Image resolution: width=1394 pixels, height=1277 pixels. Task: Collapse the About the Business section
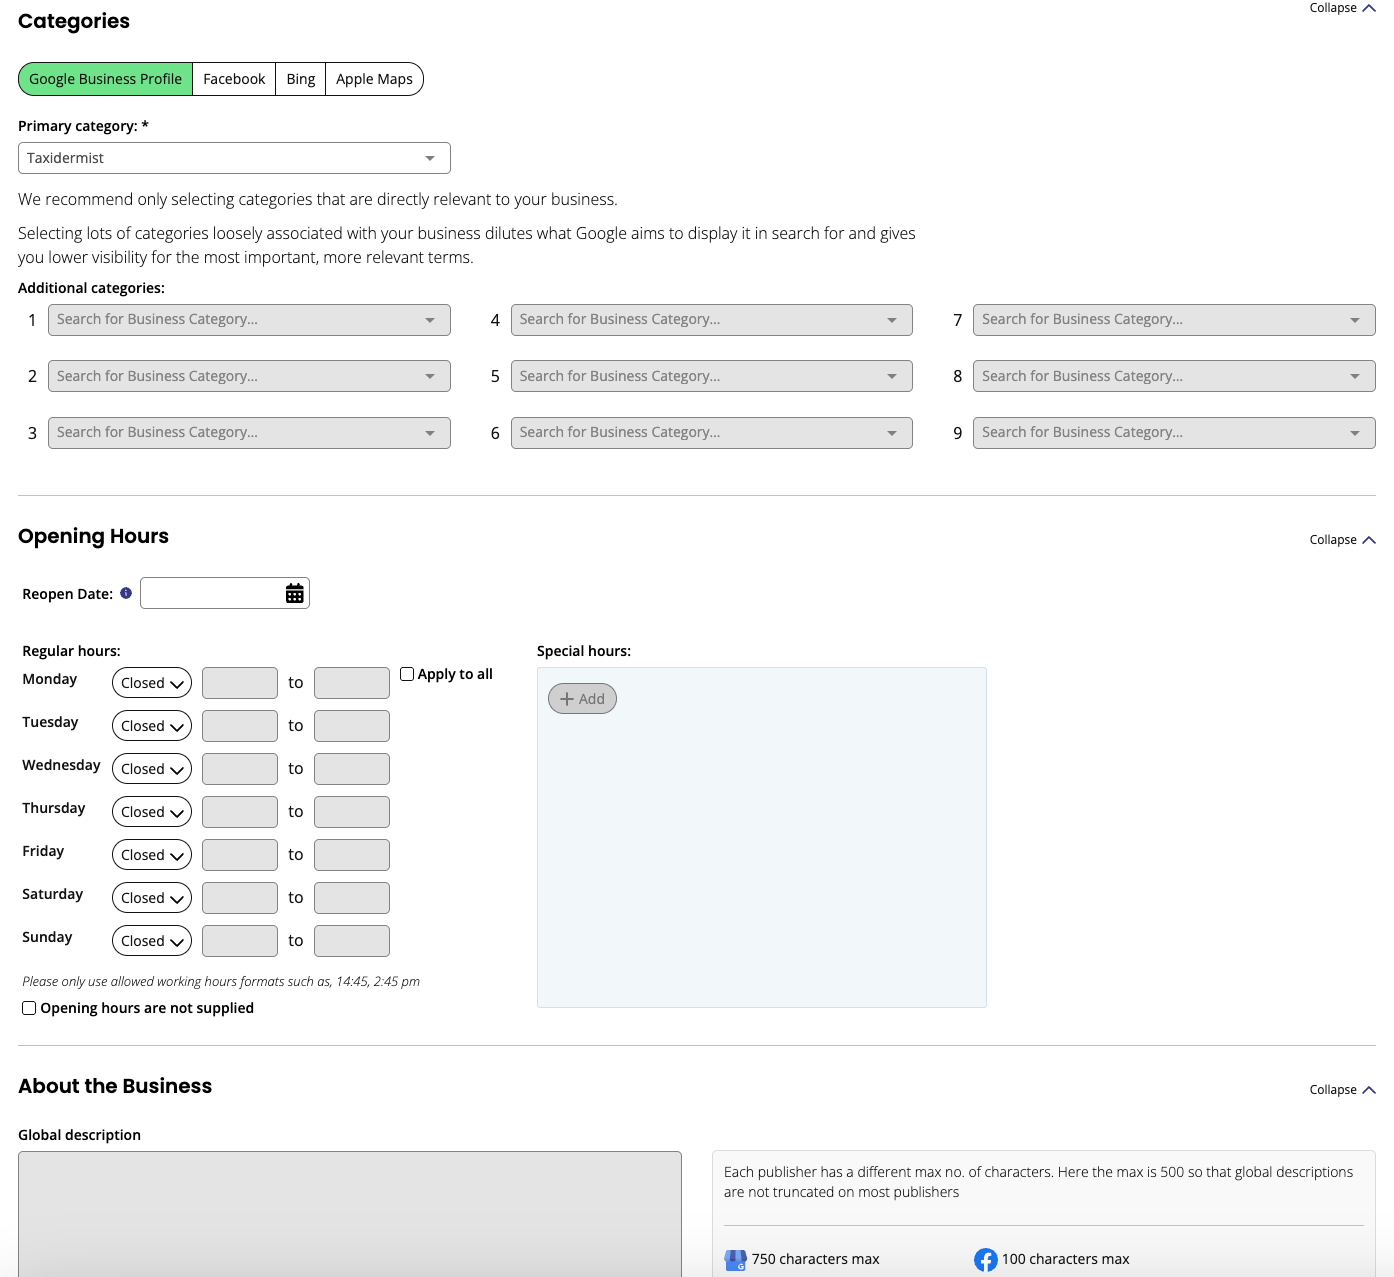click(x=1342, y=1090)
